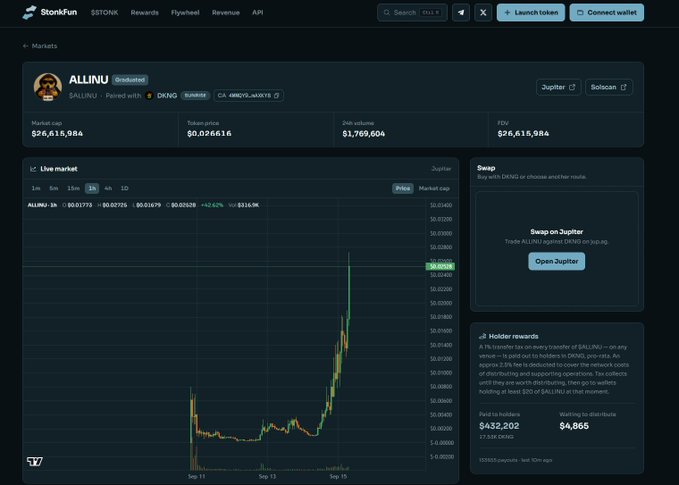Open the Revenue nav item
Screen dimensions: 679x485
[226, 13]
